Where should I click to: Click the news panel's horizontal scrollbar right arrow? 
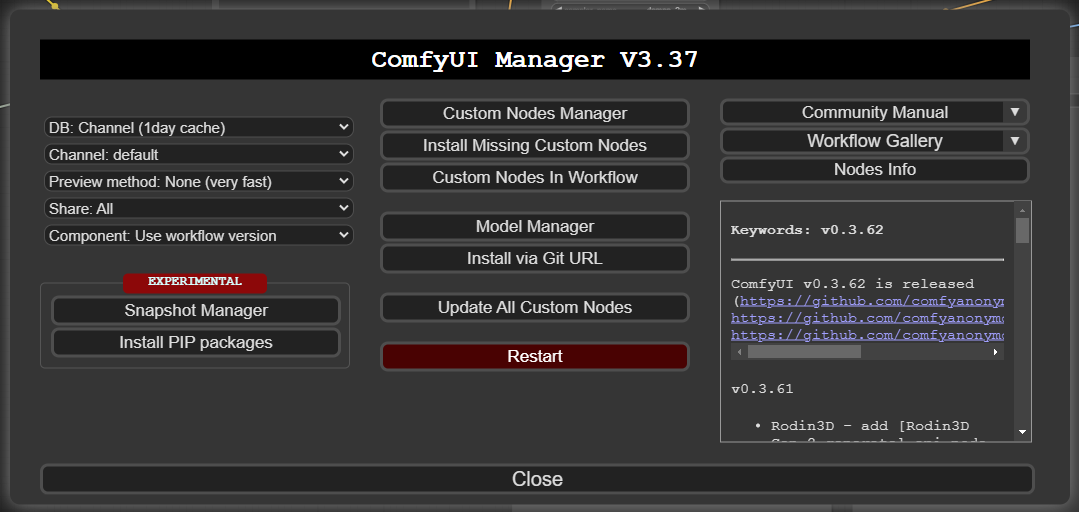click(995, 352)
